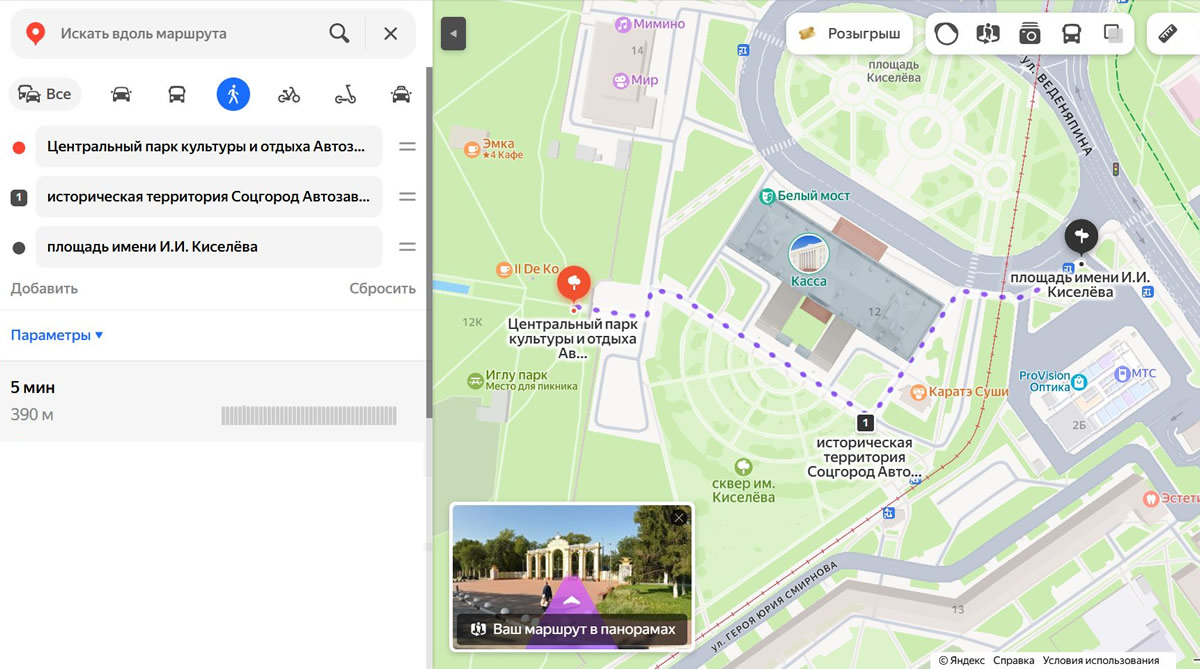Toggle the map layers switcher
Image resolution: width=1200 pixels, height=669 pixels.
click(1113, 34)
